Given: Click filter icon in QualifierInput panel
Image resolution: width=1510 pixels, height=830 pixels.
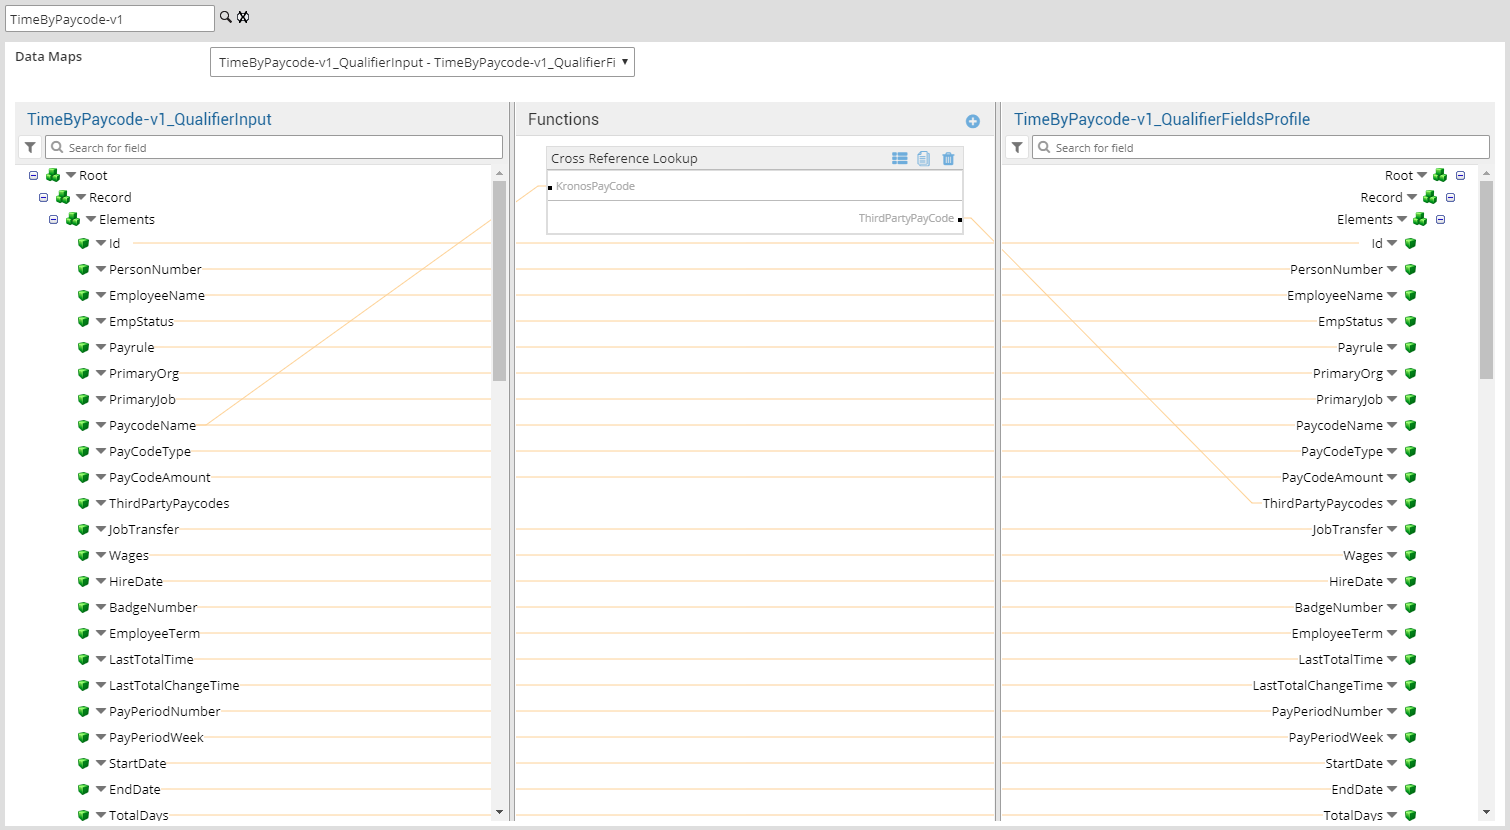Looking at the screenshot, I should tap(30, 148).
